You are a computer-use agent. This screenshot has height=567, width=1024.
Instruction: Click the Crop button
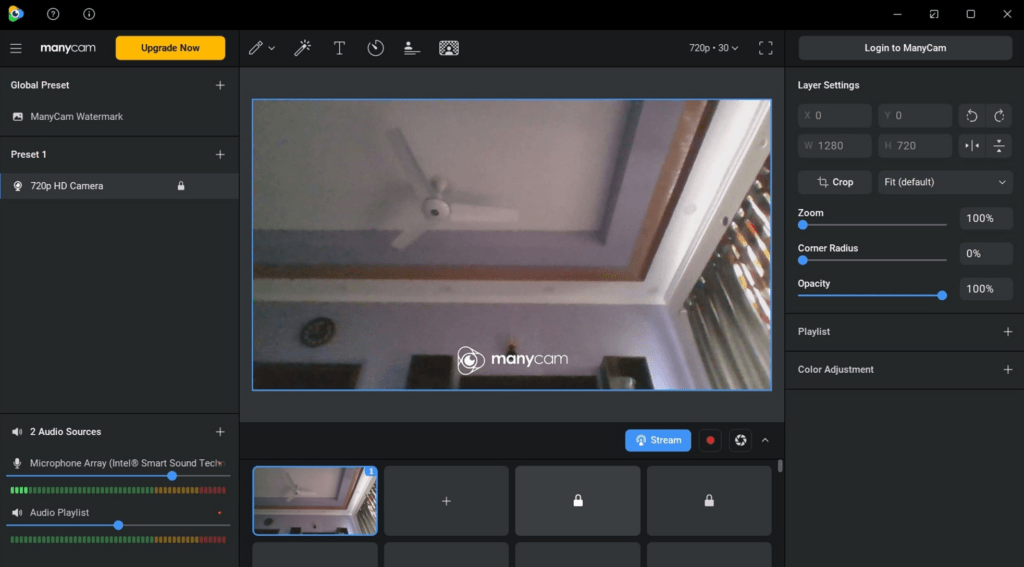(835, 182)
